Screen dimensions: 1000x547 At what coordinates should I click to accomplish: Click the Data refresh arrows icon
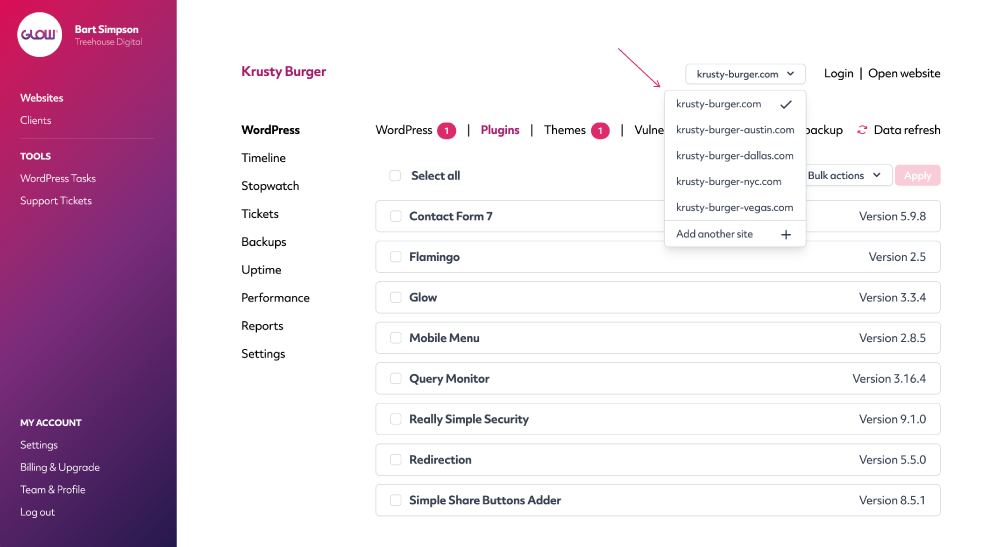(x=862, y=129)
